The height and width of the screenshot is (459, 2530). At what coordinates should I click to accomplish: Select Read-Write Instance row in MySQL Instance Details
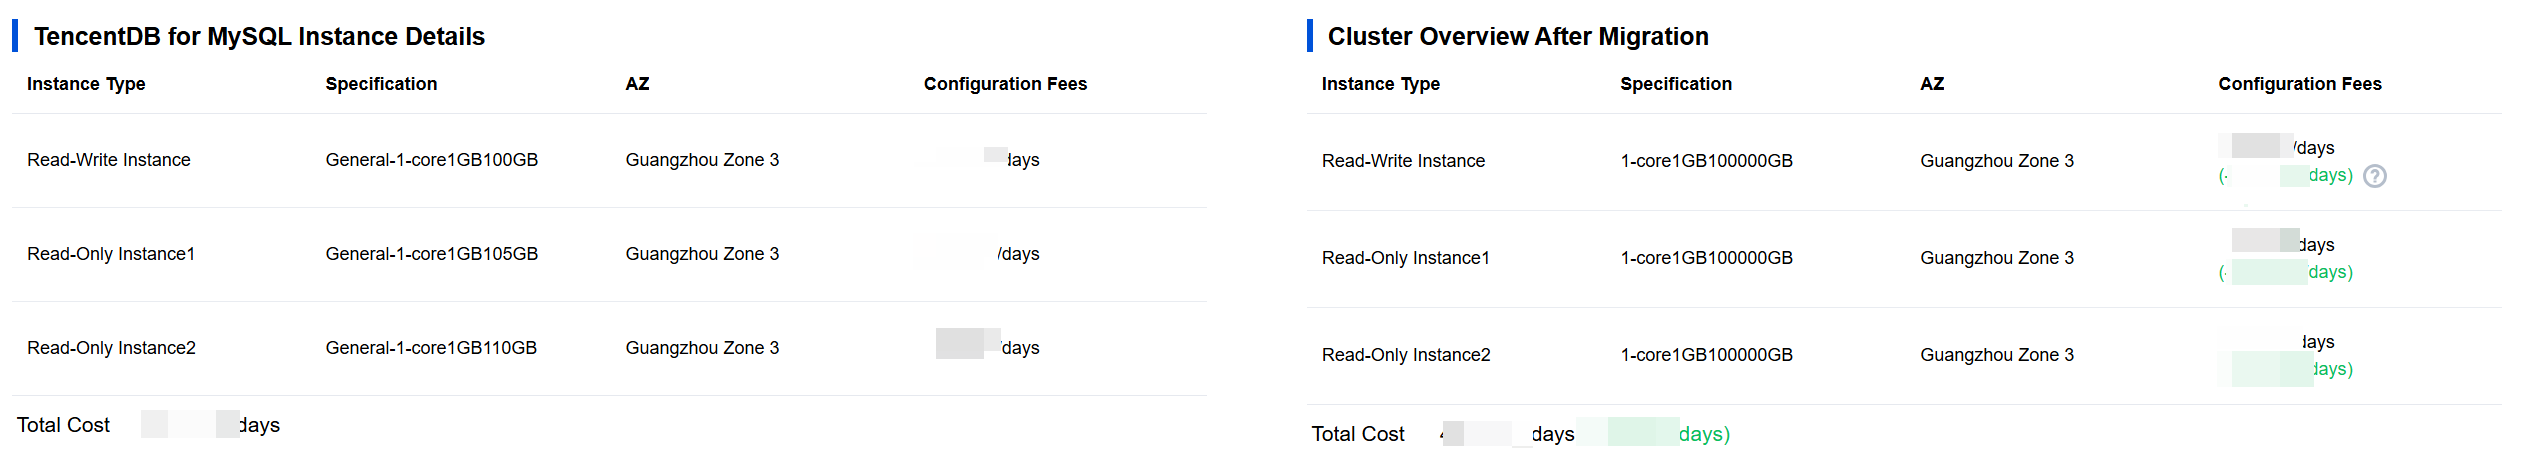pos(108,160)
